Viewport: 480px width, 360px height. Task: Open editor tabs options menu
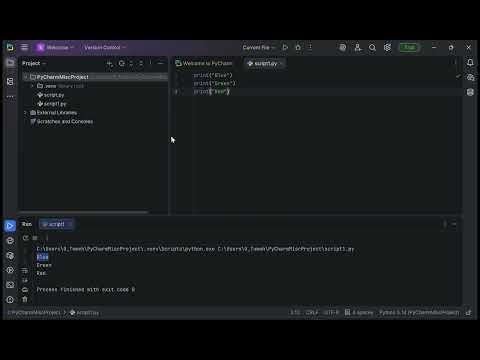[x=455, y=63]
